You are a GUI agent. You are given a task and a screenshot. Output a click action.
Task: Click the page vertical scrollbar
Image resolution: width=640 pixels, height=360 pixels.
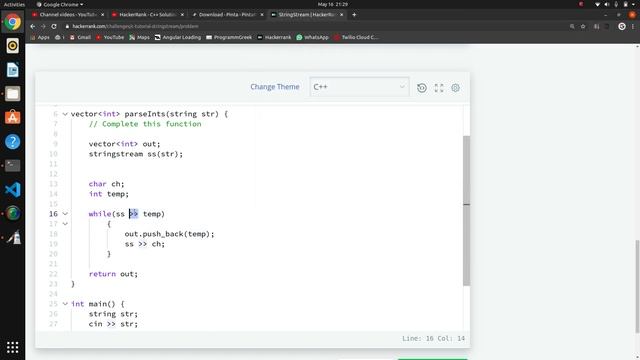637,287
